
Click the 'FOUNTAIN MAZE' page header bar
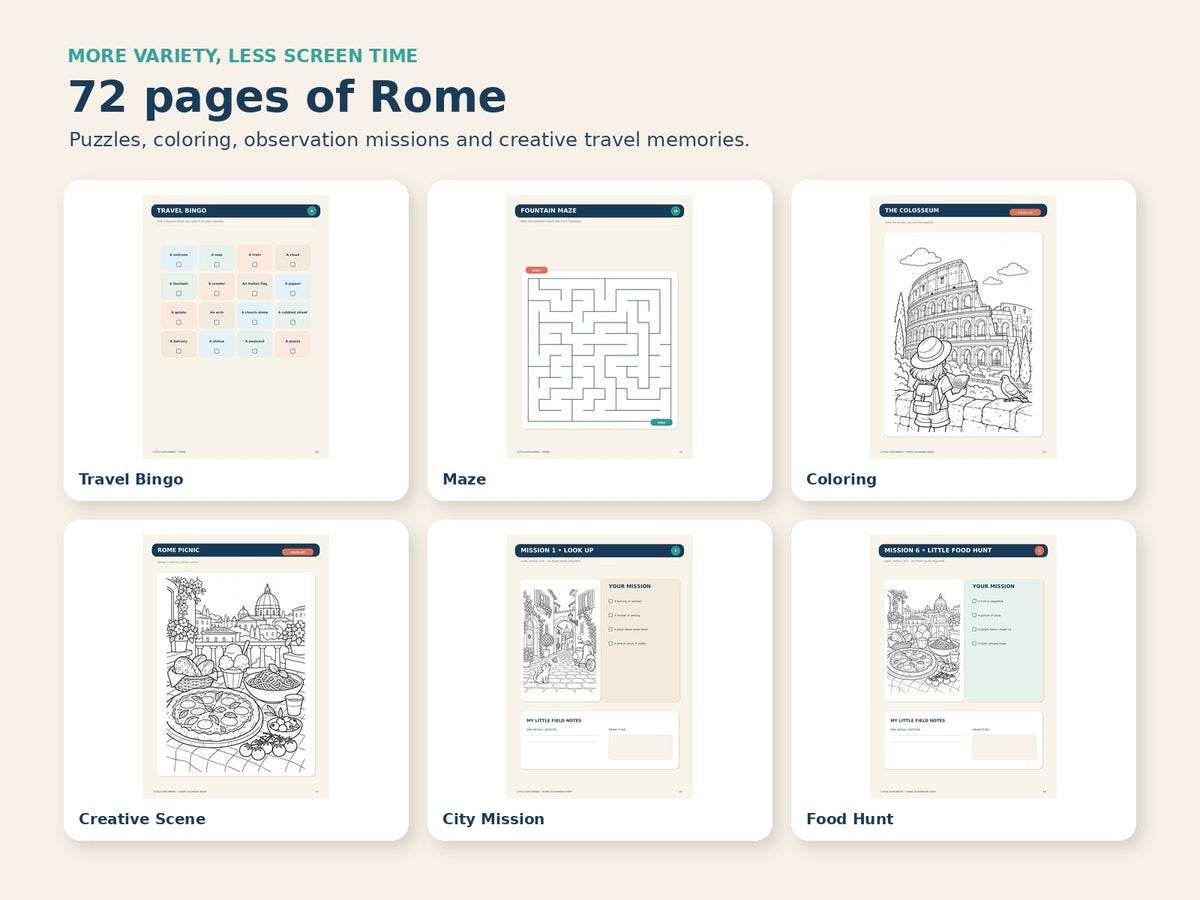(600, 211)
